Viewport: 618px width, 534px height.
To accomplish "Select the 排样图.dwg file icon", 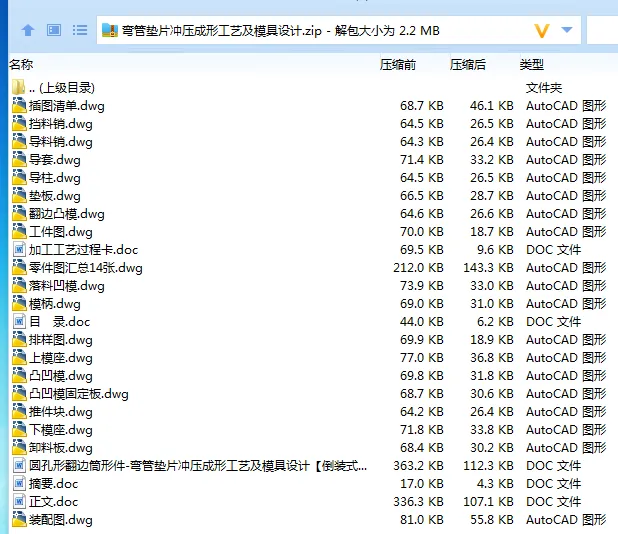I will coord(19,340).
